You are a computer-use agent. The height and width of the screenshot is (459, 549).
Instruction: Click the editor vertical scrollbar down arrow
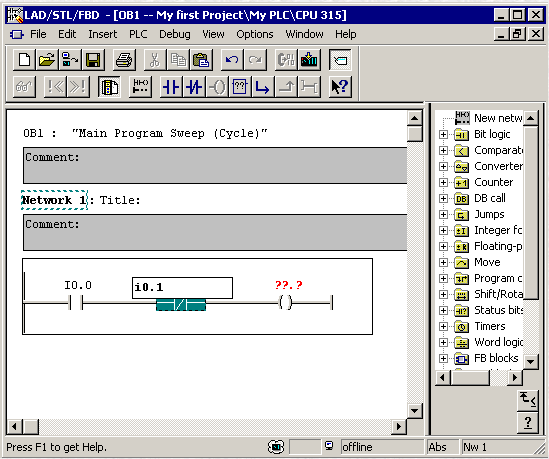pos(415,410)
